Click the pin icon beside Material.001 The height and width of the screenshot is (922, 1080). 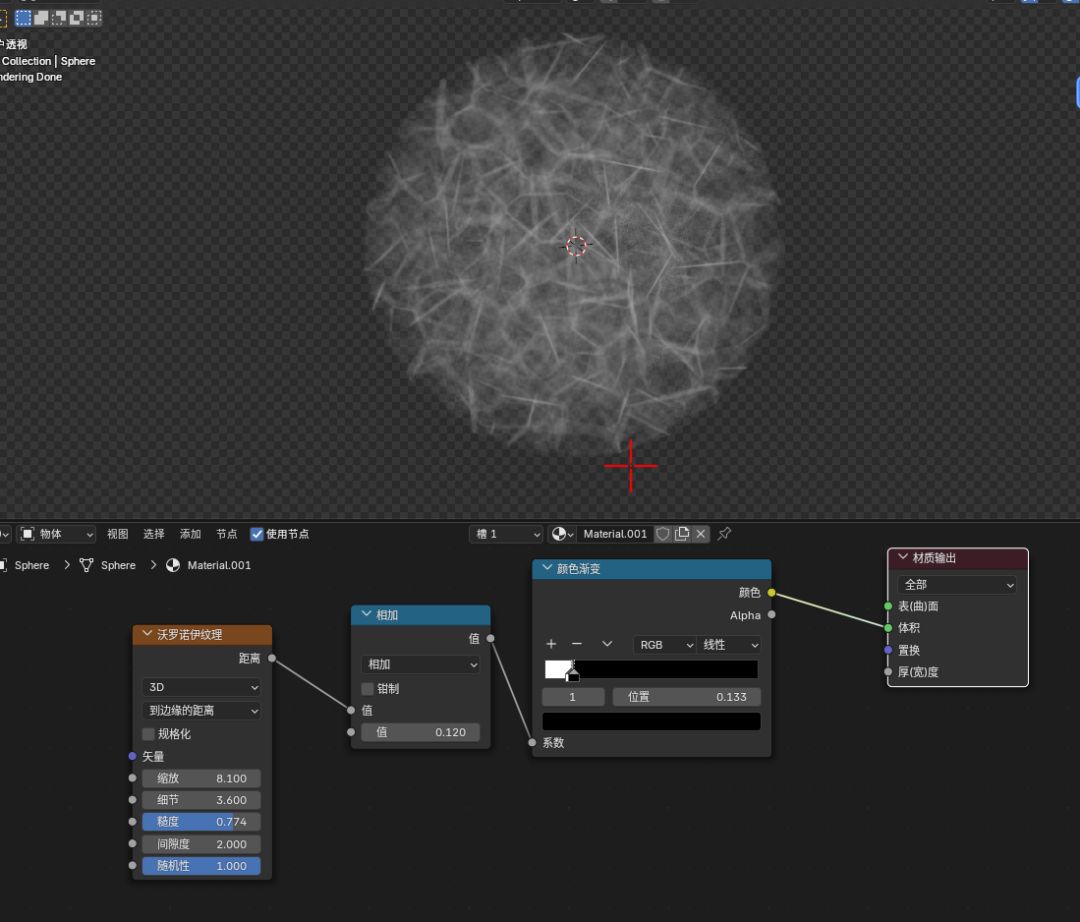(x=724, y=534)
